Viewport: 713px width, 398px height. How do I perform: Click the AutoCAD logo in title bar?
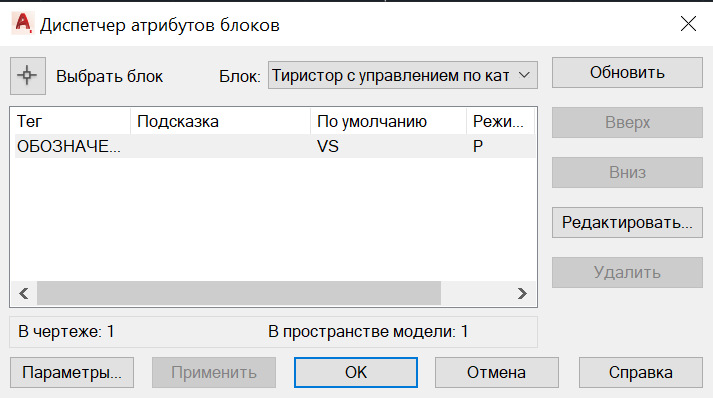click(x=23, y=24)
